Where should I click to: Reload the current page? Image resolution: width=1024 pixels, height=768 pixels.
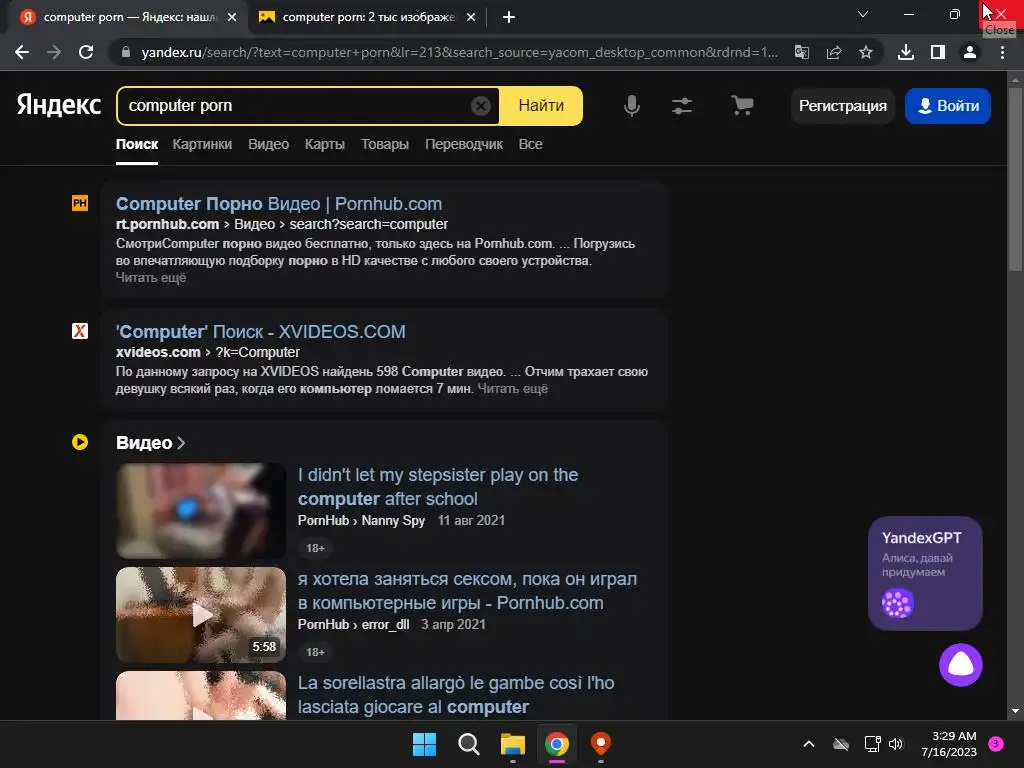[86, 52]
